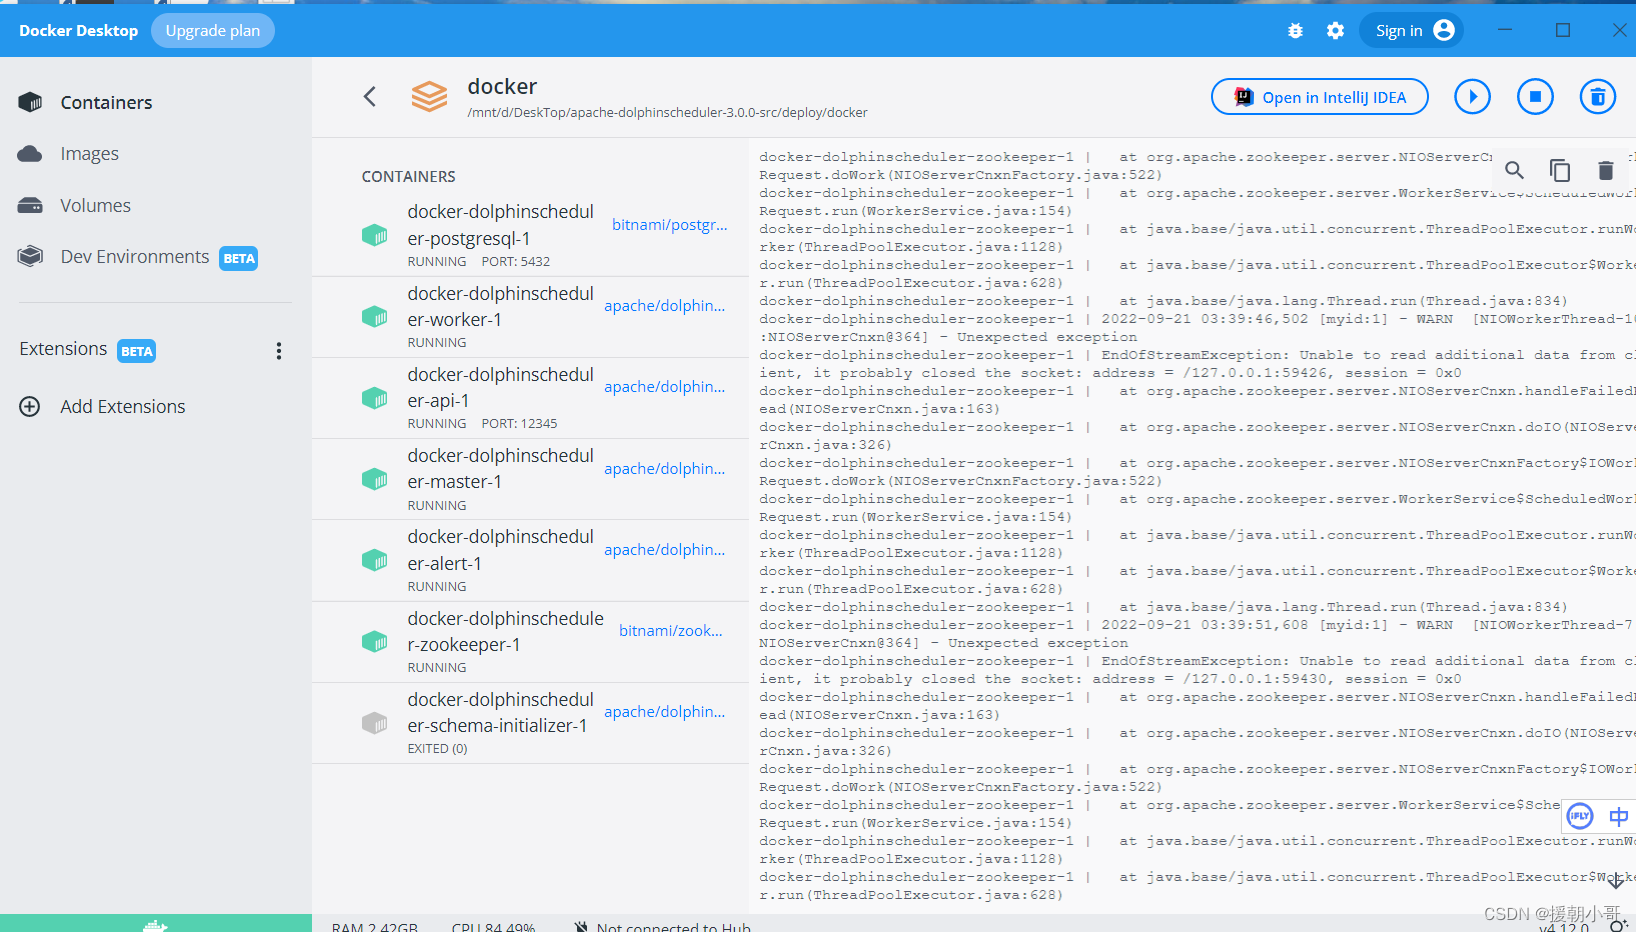Select the worker-1 container row
This screenshot has width=1636, height=932.
click(x=531, y=317)
